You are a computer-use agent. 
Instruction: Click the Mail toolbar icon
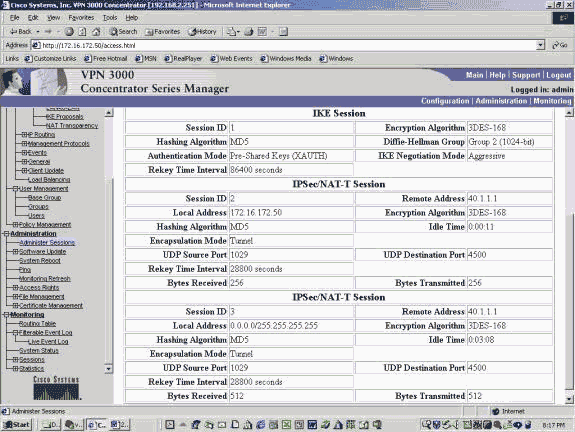[232, 32]
